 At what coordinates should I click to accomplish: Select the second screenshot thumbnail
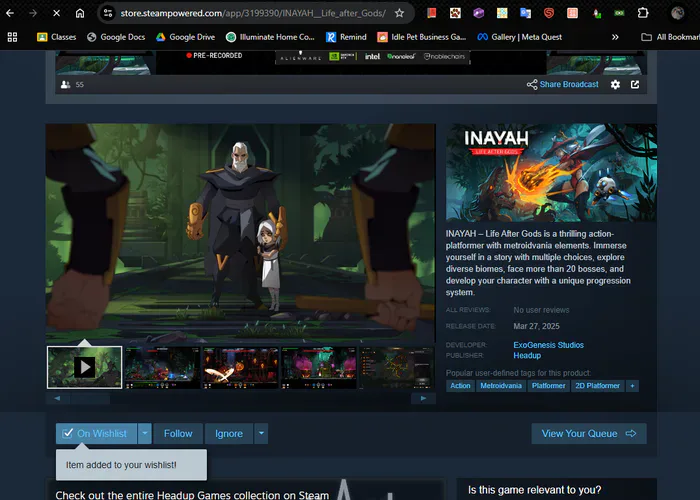pyautogui.click(x=162, y=367)
